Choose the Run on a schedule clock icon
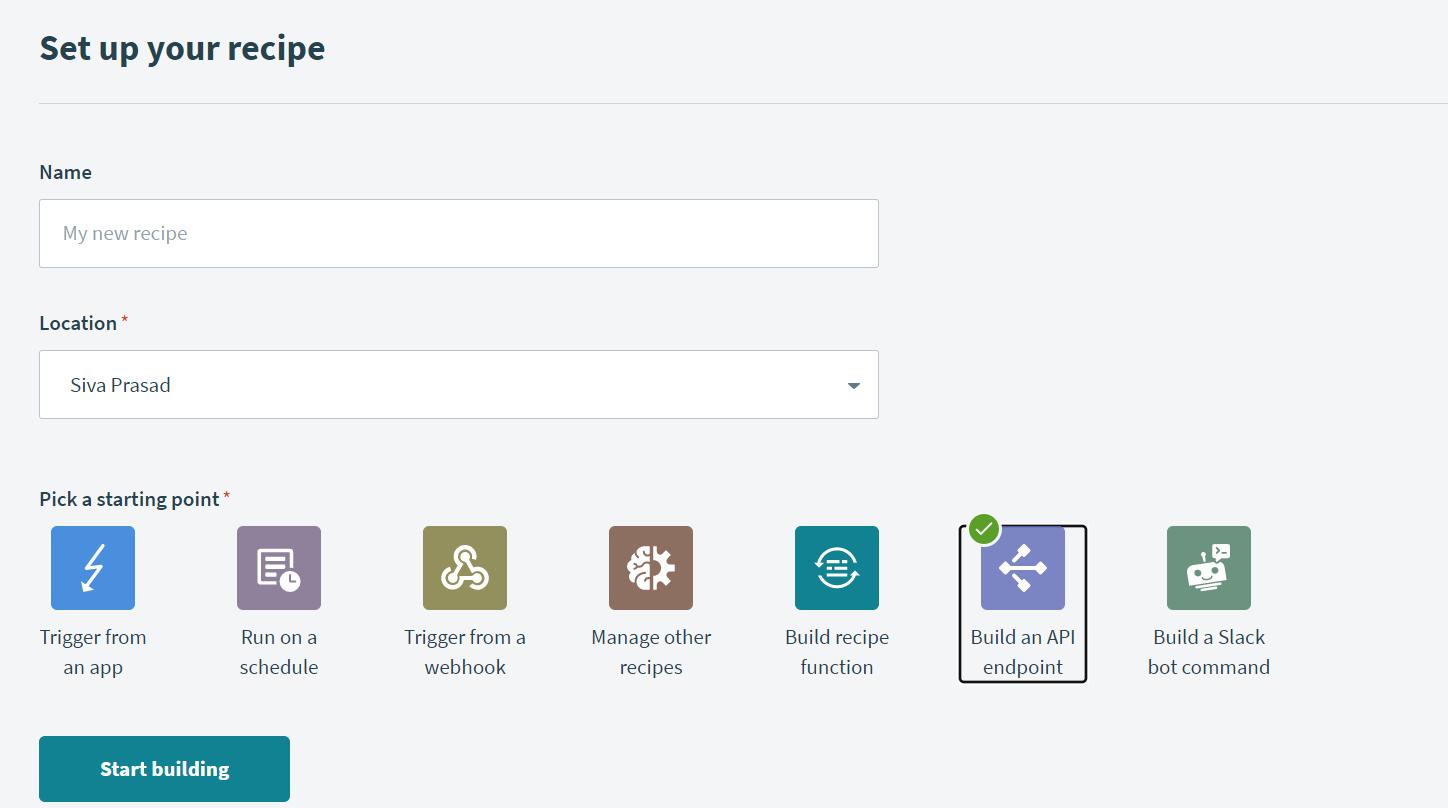This screenshot has height=808, width=1448. tap(279, 568)
